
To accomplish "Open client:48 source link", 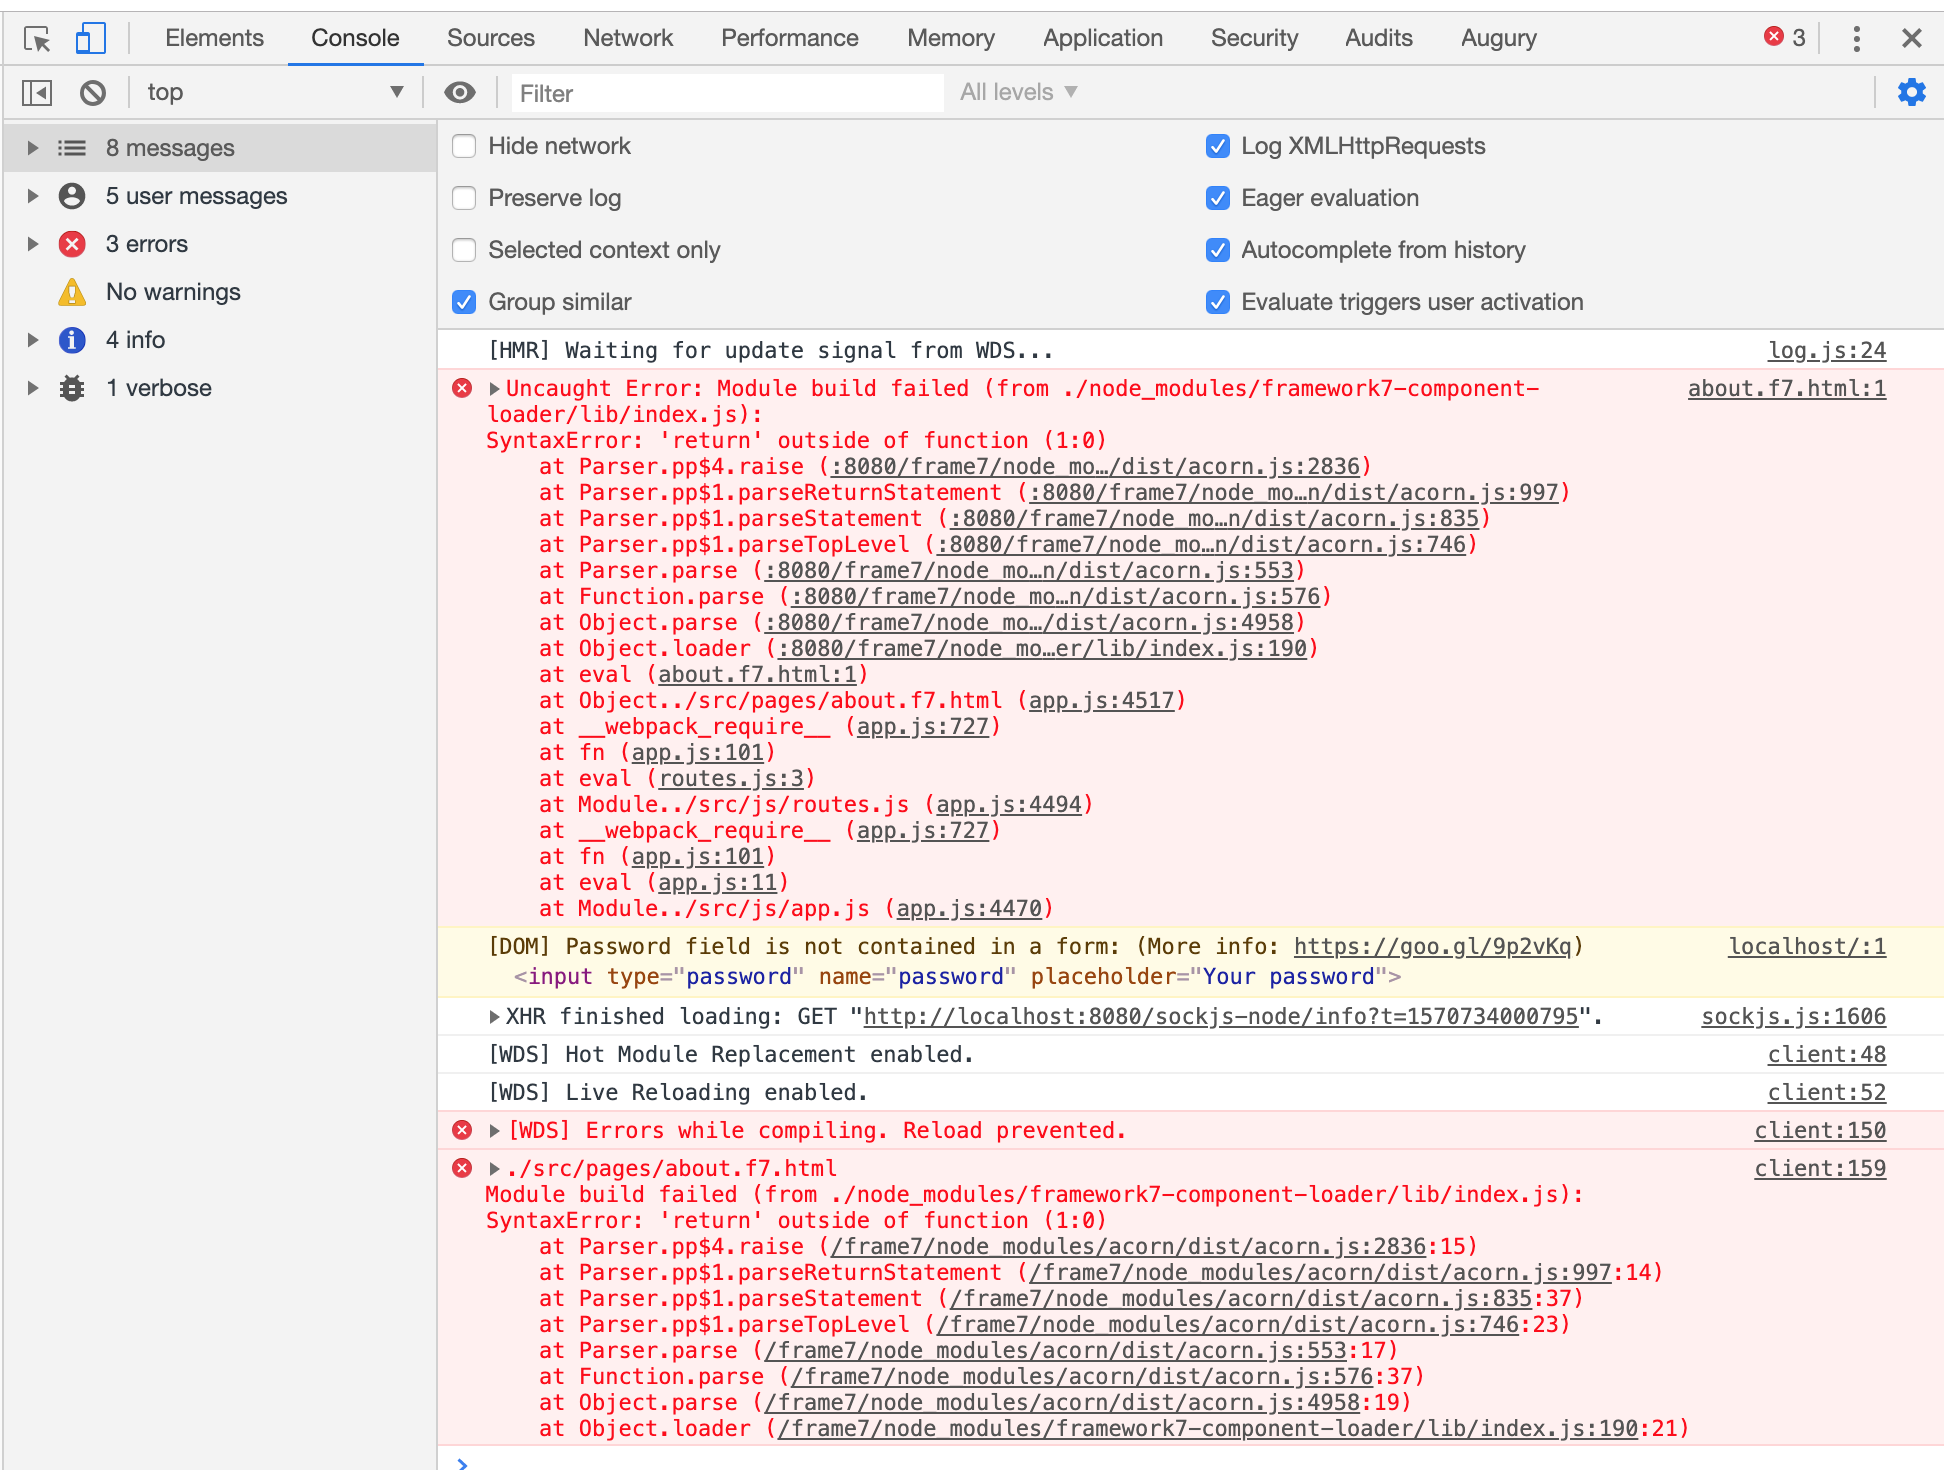I will (x=1827, y=1054).
